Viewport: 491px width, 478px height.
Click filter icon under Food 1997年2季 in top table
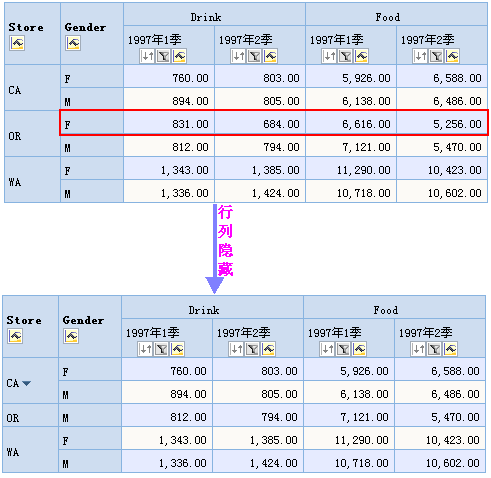[436, 56]
